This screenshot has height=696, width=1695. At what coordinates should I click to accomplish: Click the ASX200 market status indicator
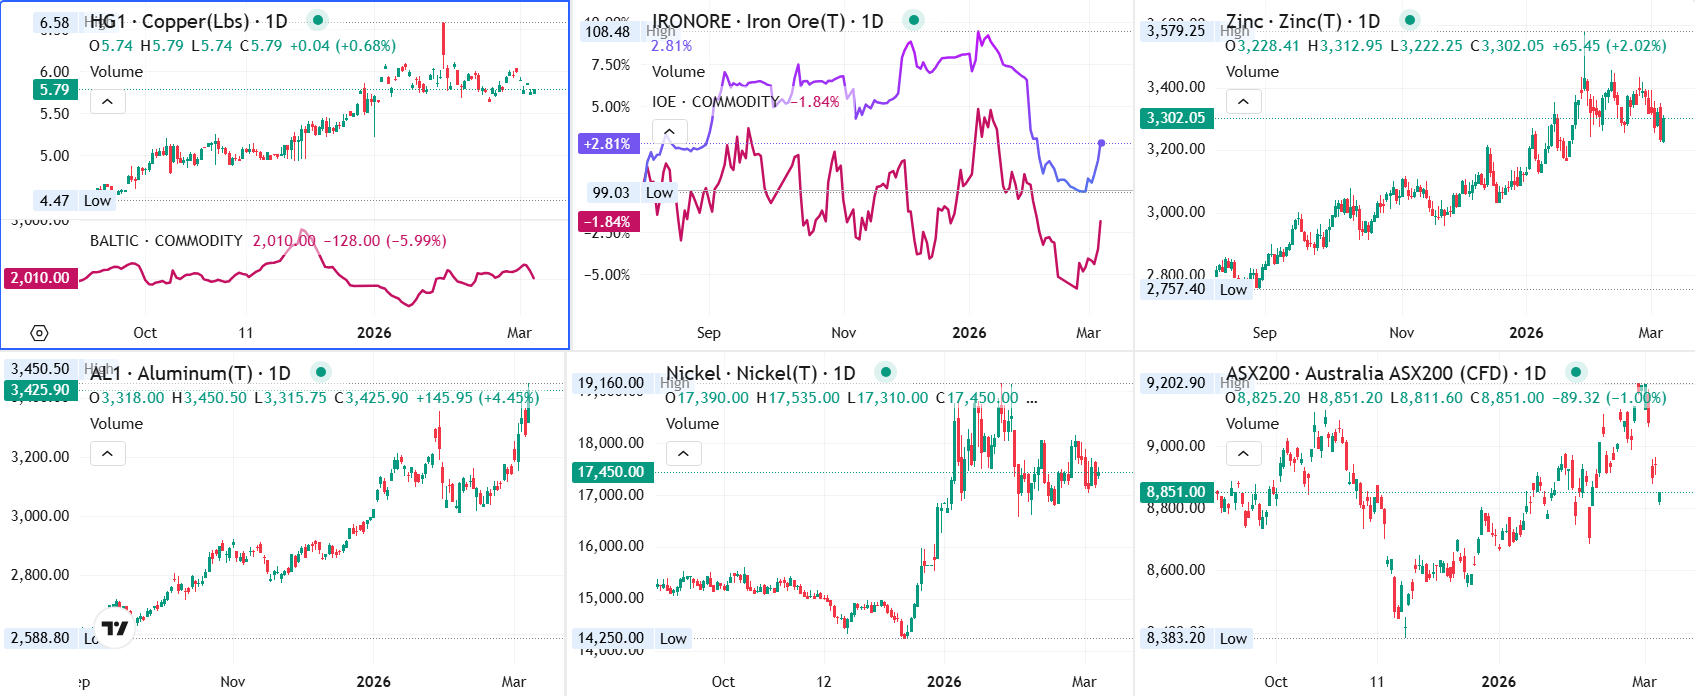coord(1576,372)
